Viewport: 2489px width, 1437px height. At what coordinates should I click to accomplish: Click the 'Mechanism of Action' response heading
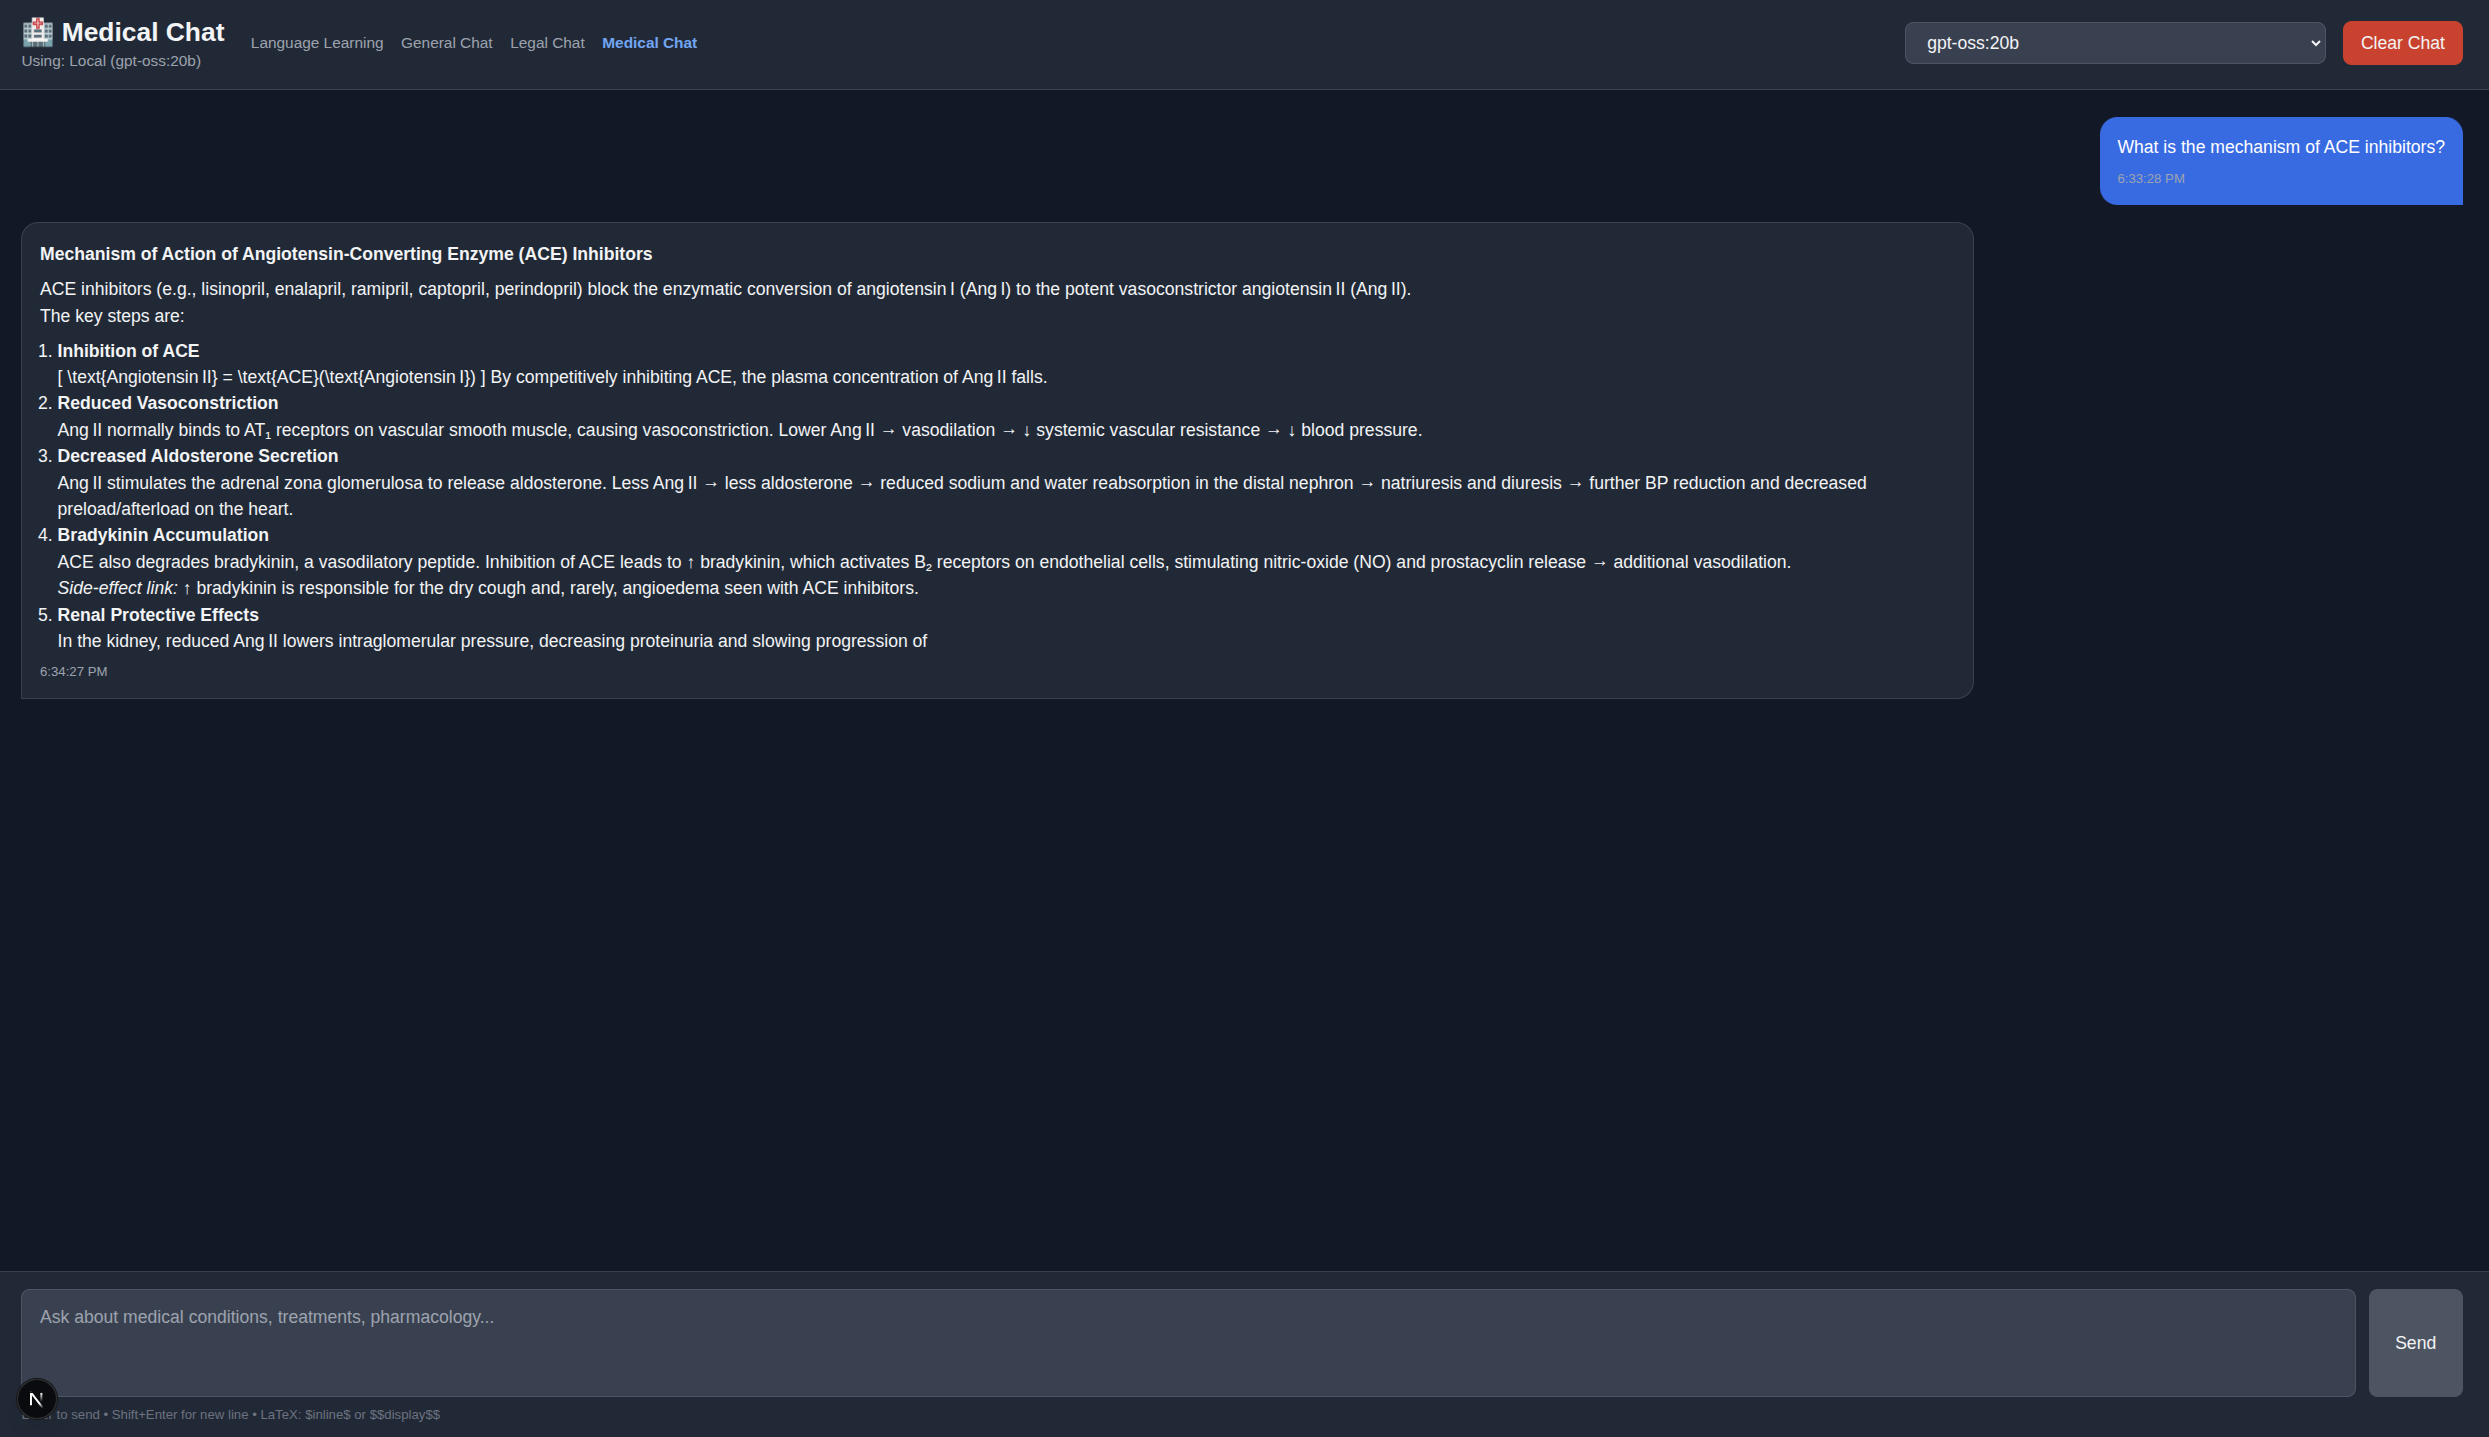coord(345,254)
